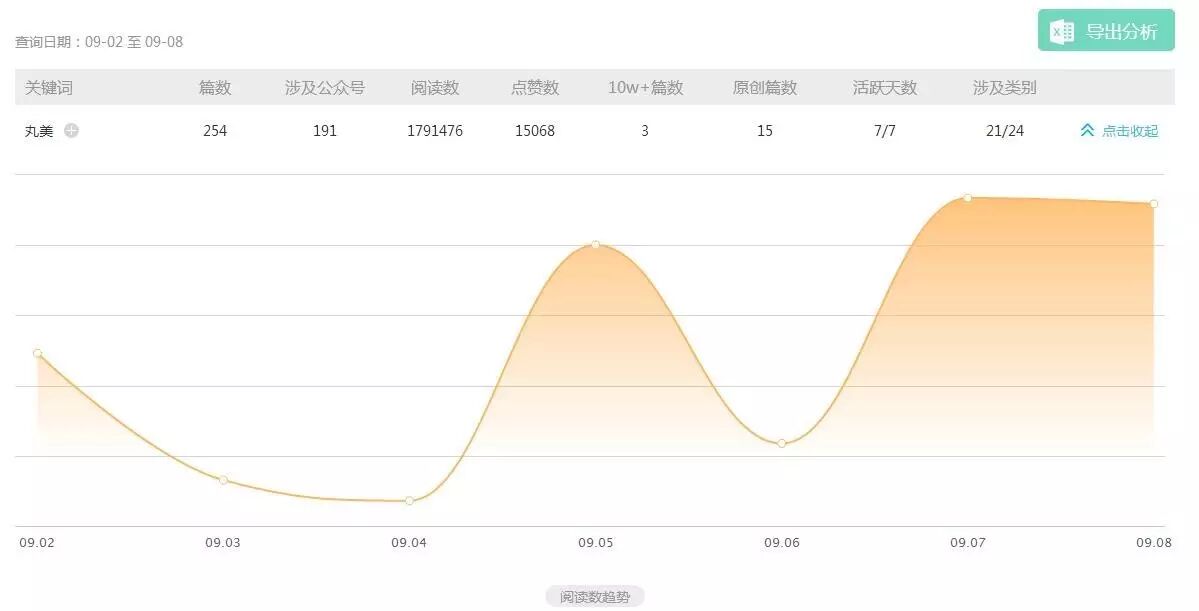This screenshot has height=611, width=1199.
Task: Open the 丸美 keyword entry
Action: pyautogui.click(x=39, y=131)
